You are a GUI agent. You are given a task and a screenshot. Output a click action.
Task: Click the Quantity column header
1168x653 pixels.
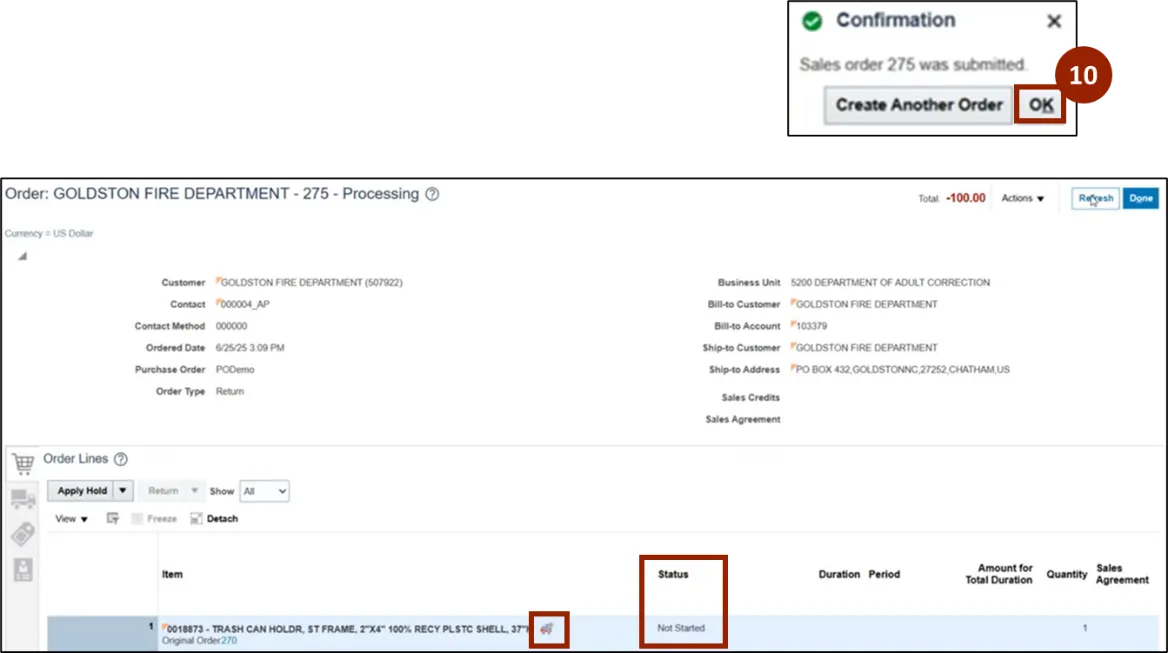coord(1067,574)
